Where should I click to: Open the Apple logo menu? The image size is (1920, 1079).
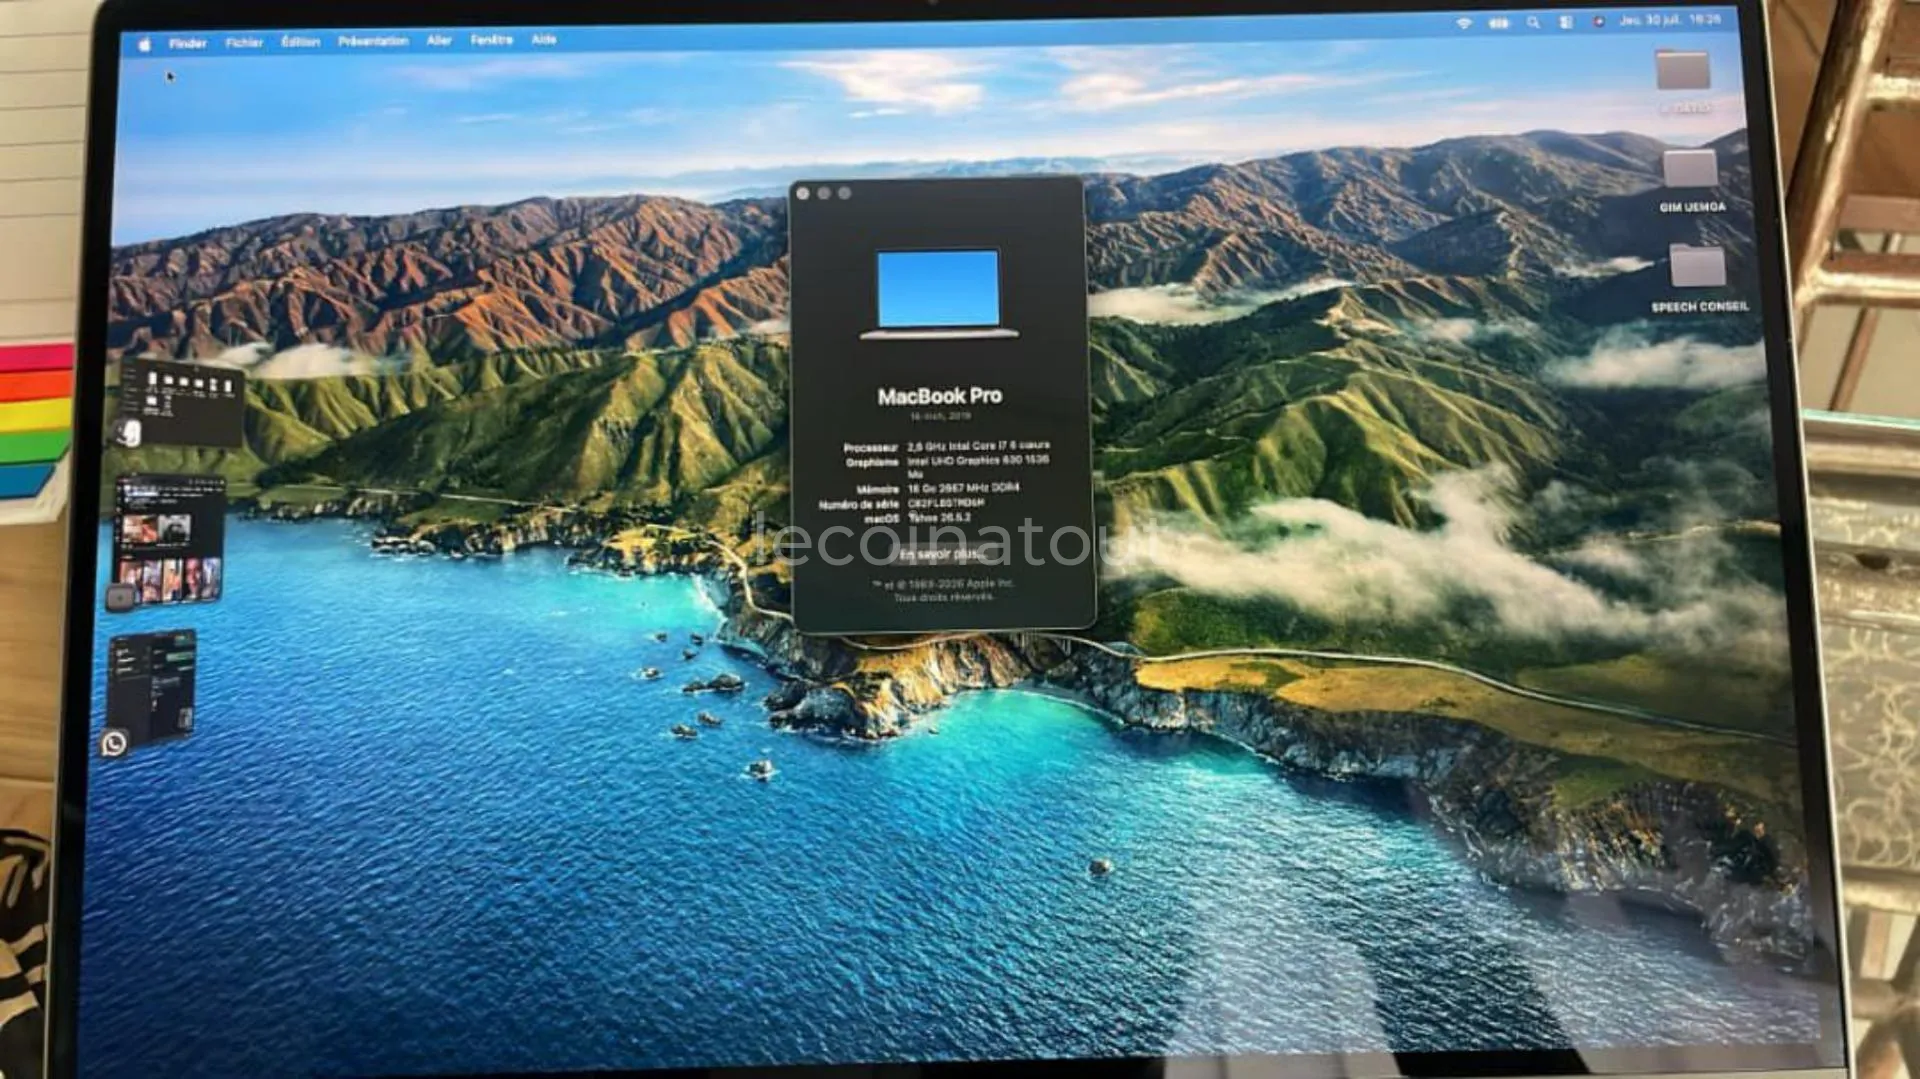(144, 44)
